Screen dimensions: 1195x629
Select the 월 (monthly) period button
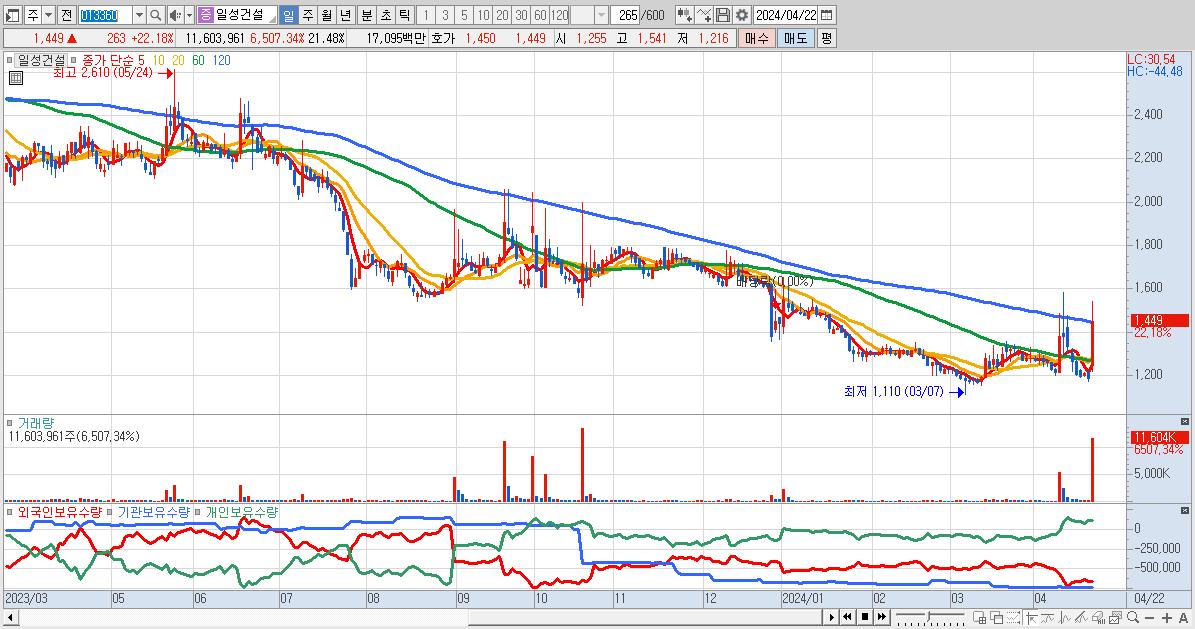tap(326, 14)
